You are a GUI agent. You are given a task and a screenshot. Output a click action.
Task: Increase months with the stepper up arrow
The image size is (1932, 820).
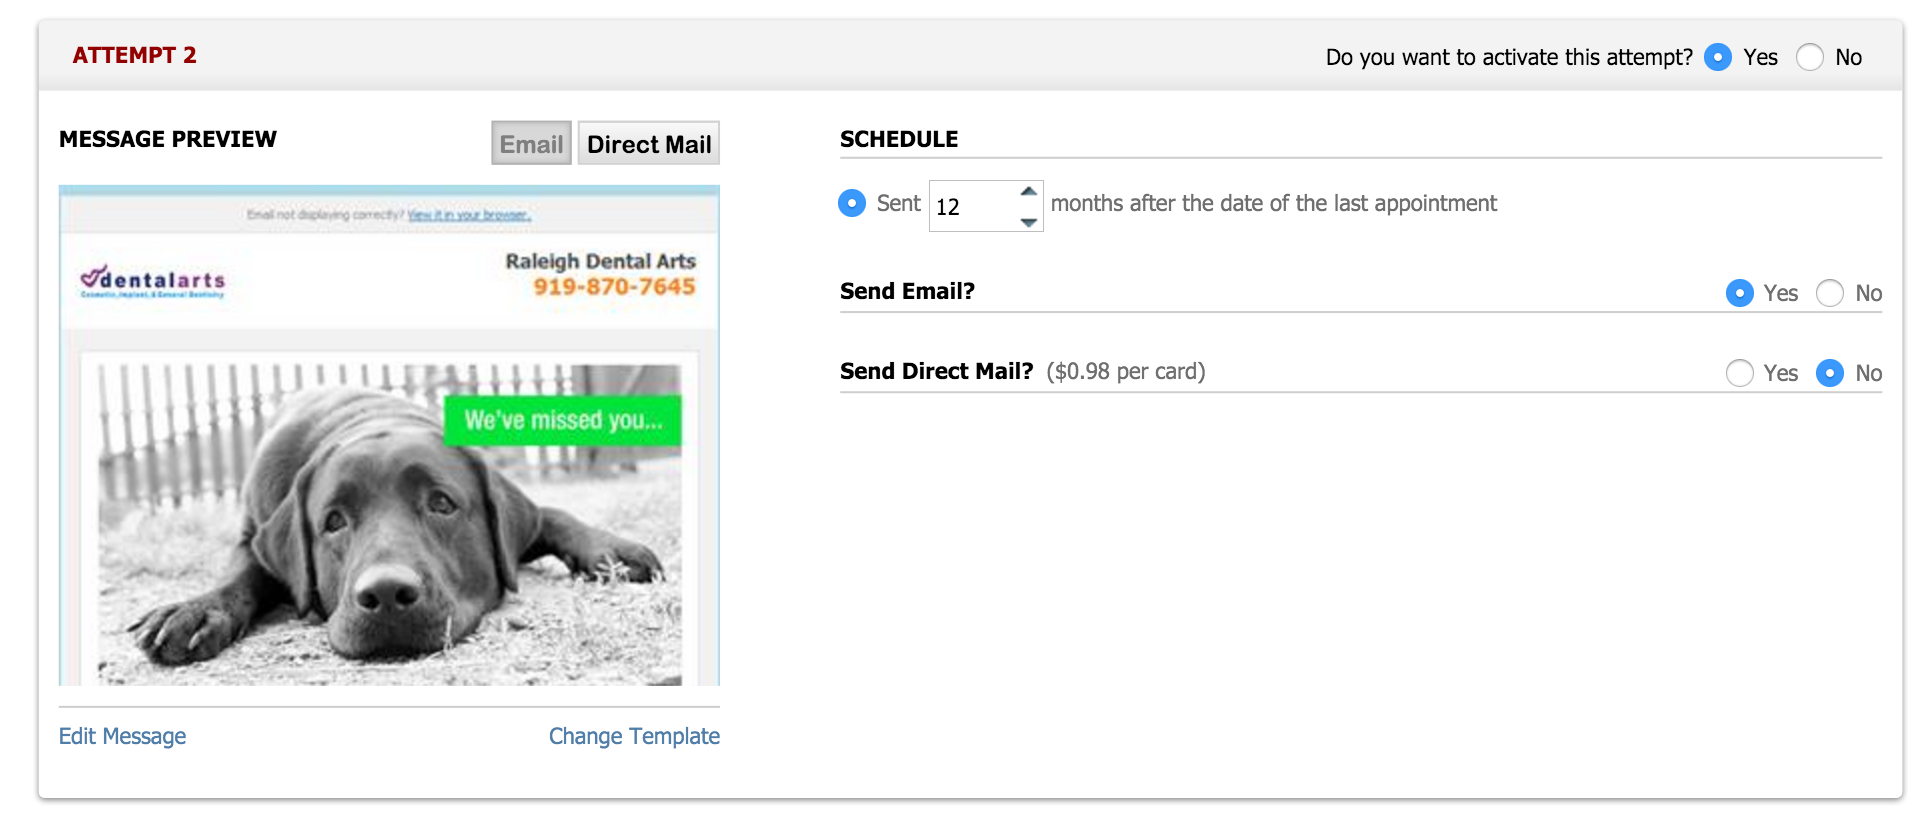click(1028, 192)
